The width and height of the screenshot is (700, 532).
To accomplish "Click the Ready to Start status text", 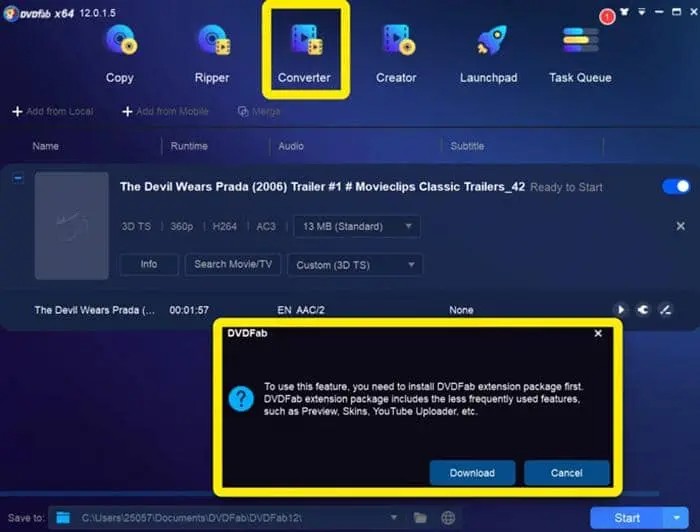I will click(566, 187).
